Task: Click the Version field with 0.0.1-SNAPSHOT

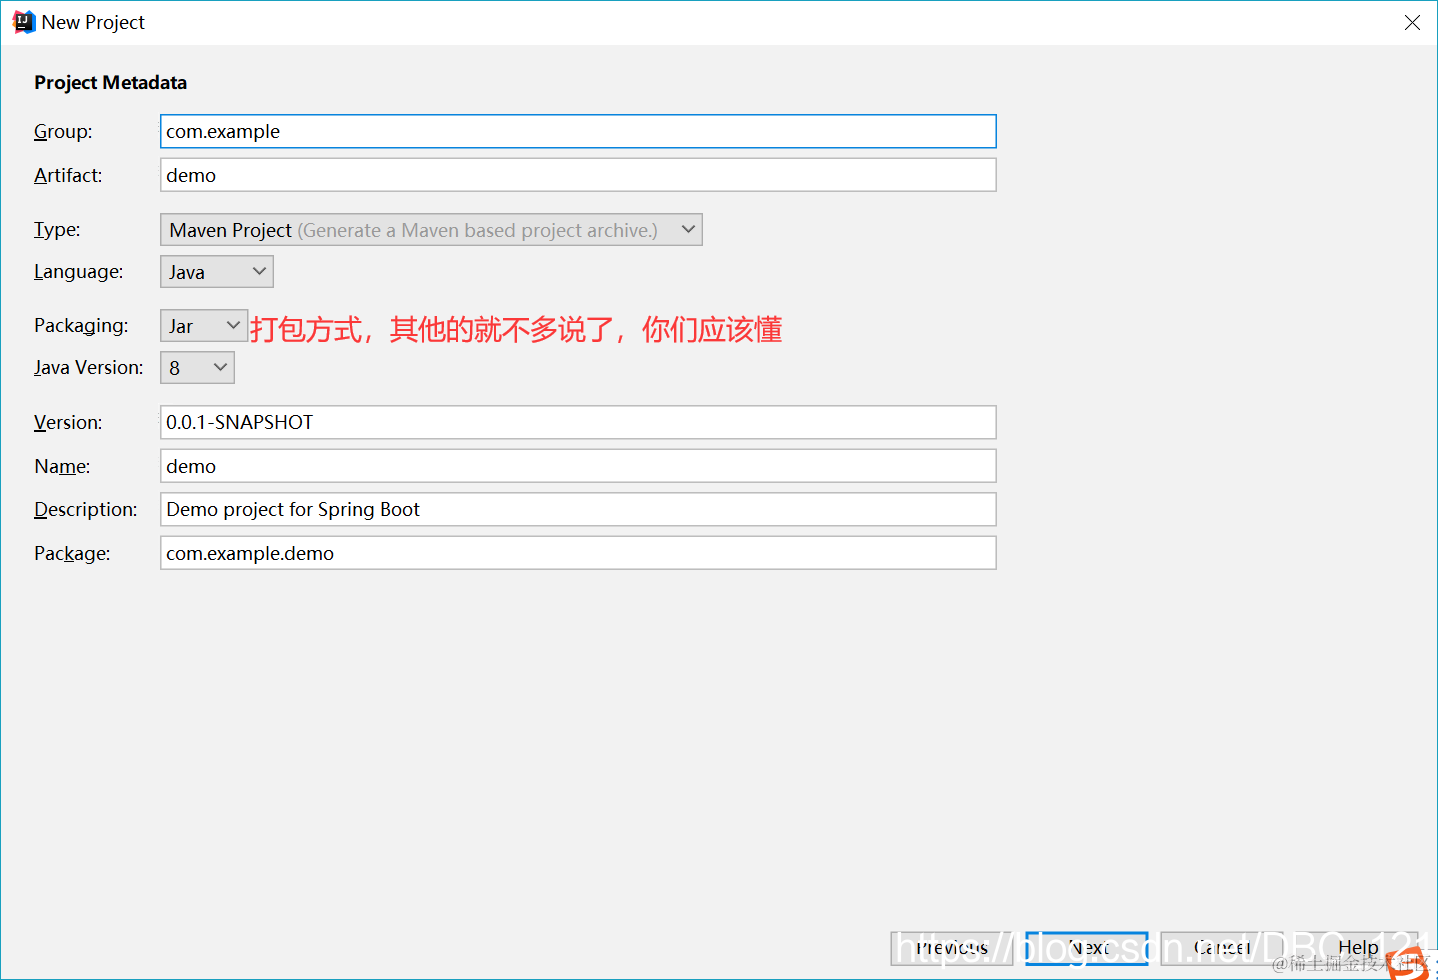Action: point(578,422)
